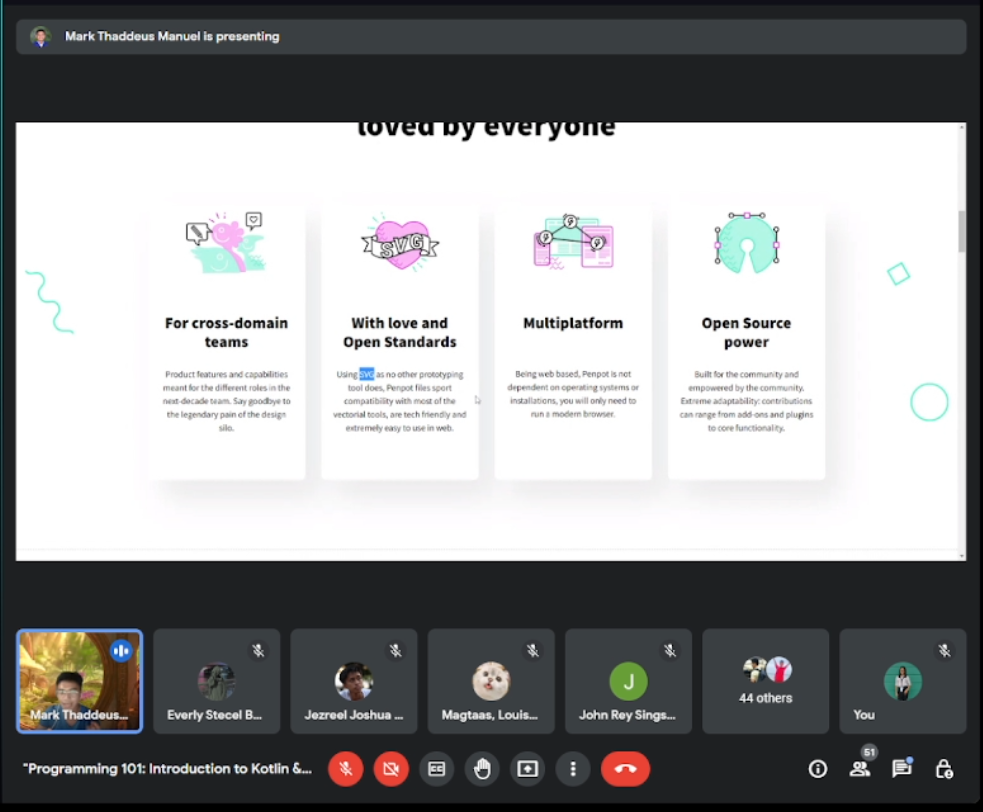Show the participants list with 61 people
The image size is (983, 812).
point(860,769)
